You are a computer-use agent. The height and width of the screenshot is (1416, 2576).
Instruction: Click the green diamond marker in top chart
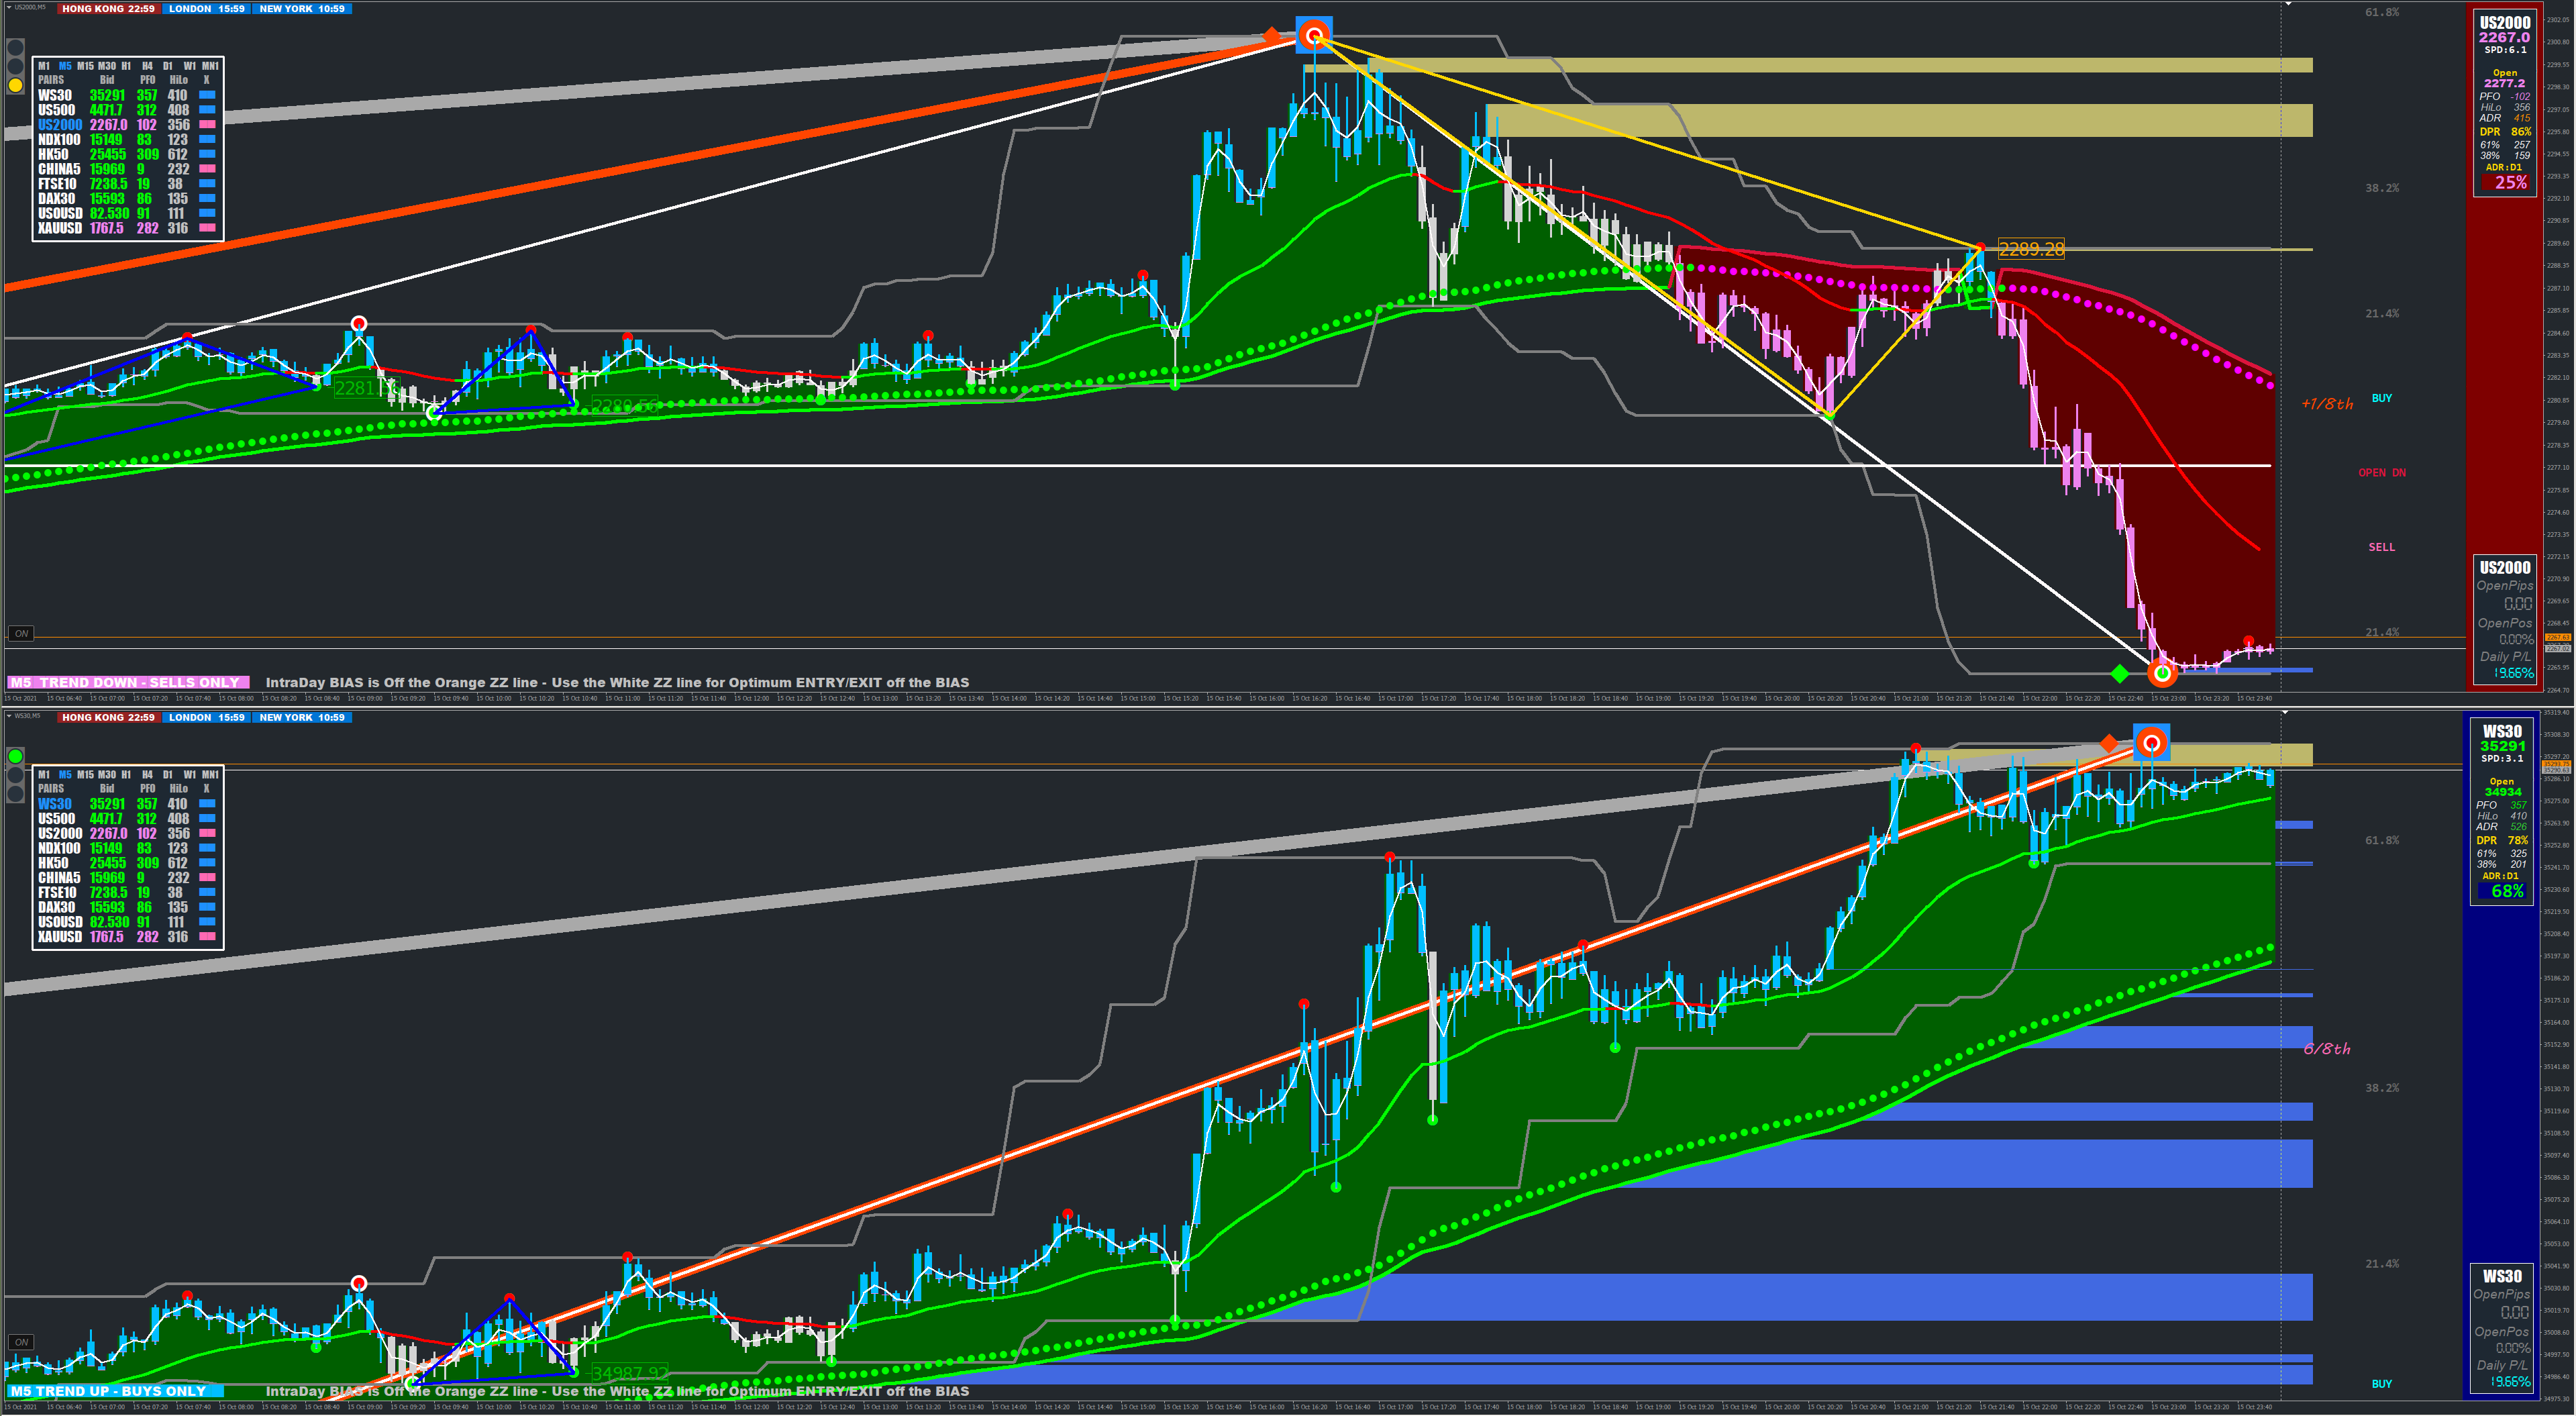[2119, 675]
